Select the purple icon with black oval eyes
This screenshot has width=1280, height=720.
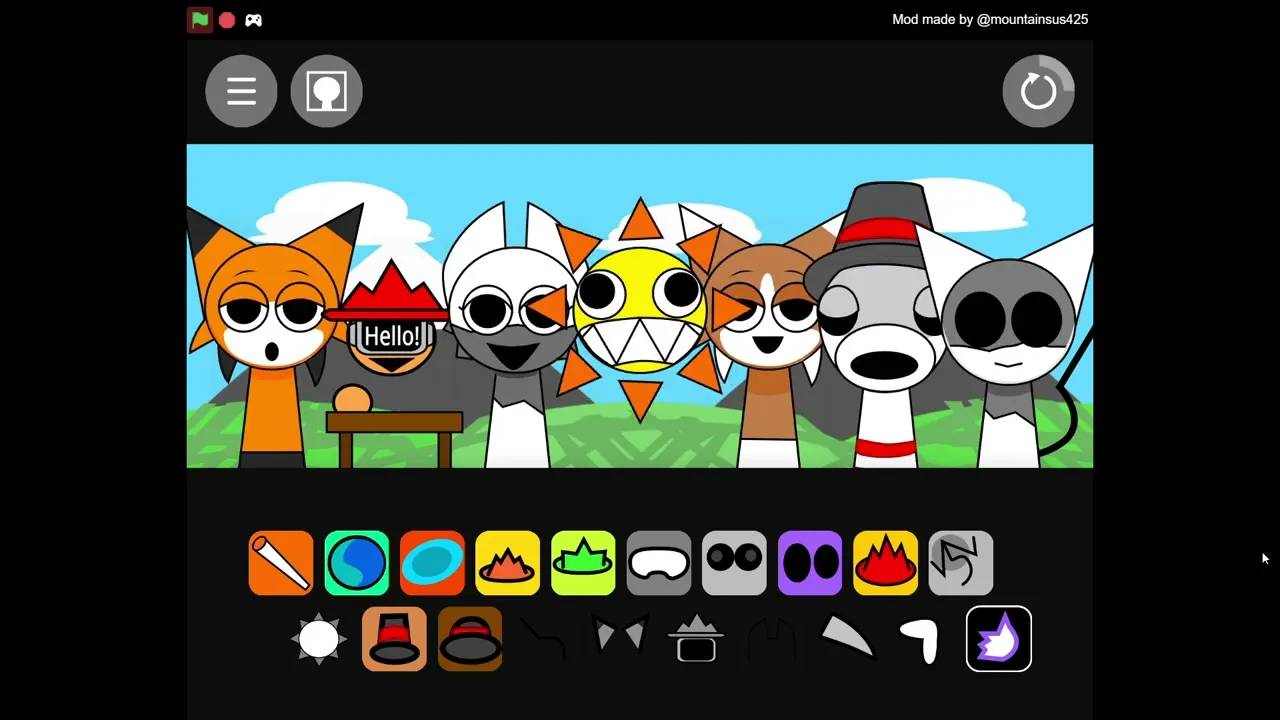coord(810,563)
